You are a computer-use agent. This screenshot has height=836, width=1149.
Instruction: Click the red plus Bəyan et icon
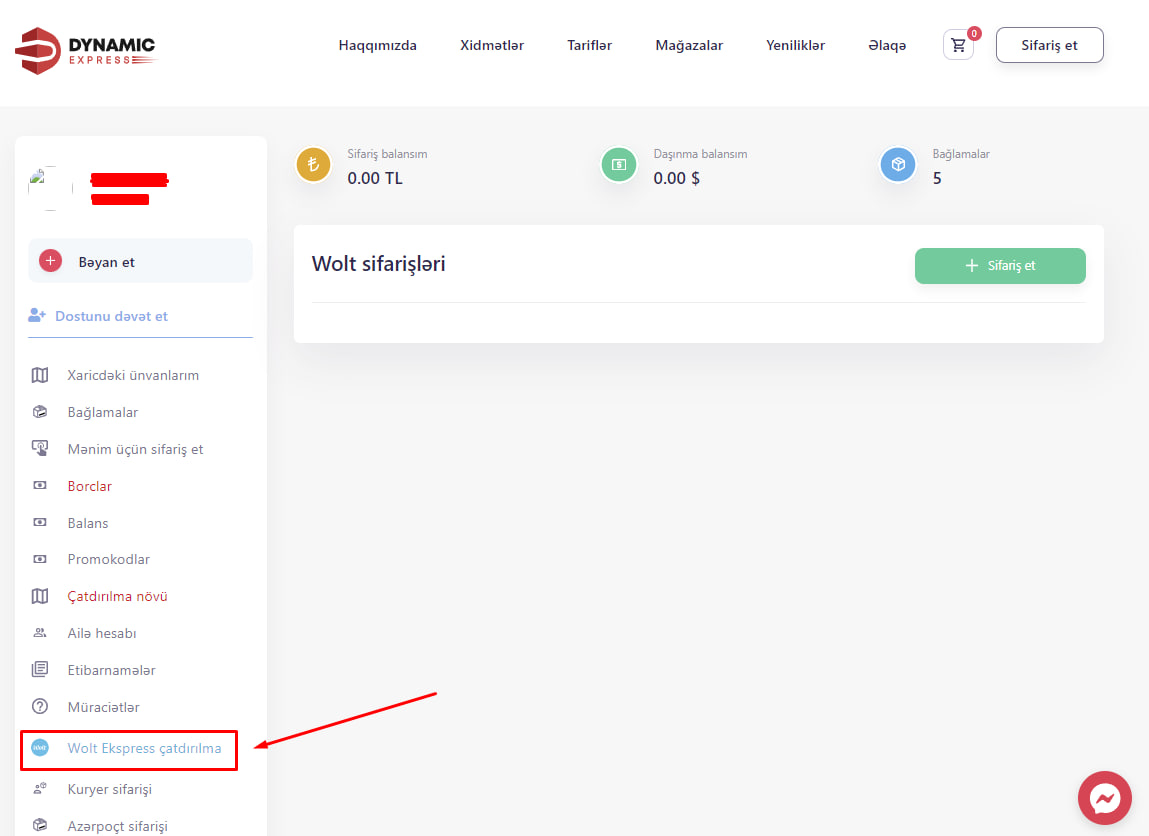coord(50,261)
